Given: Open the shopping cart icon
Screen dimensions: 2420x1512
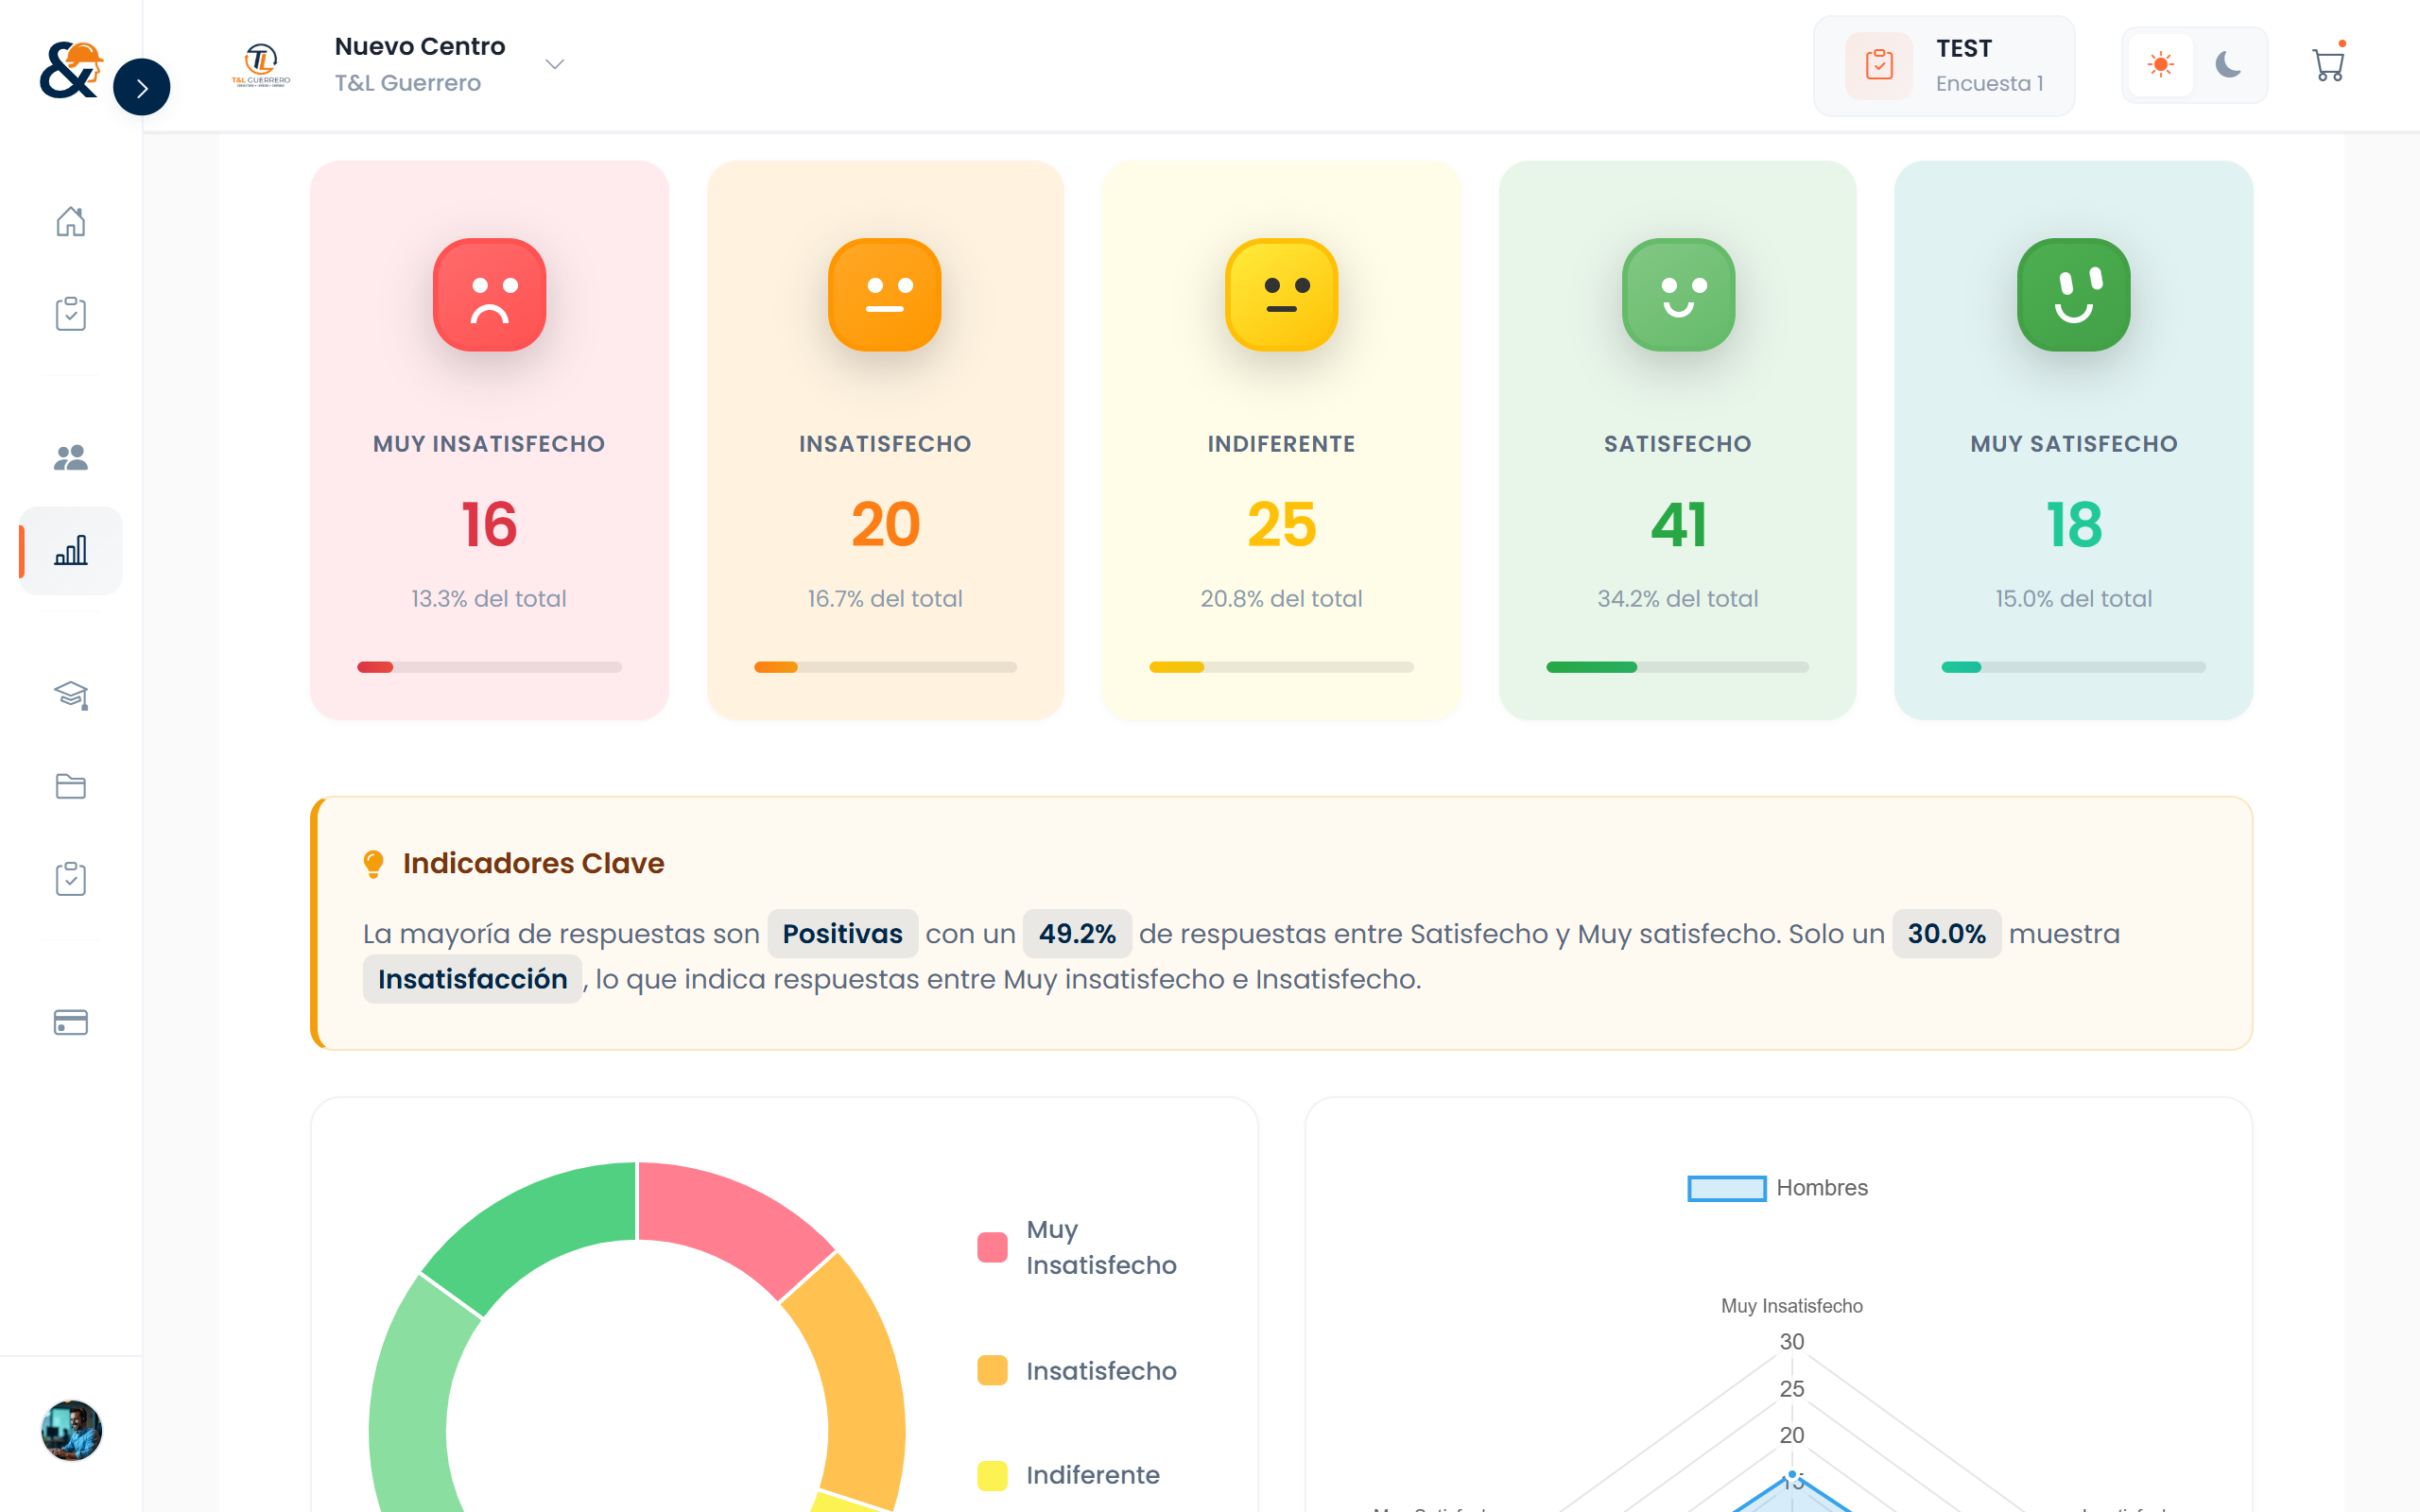Looking at the screenshot, I should 2329,65.
